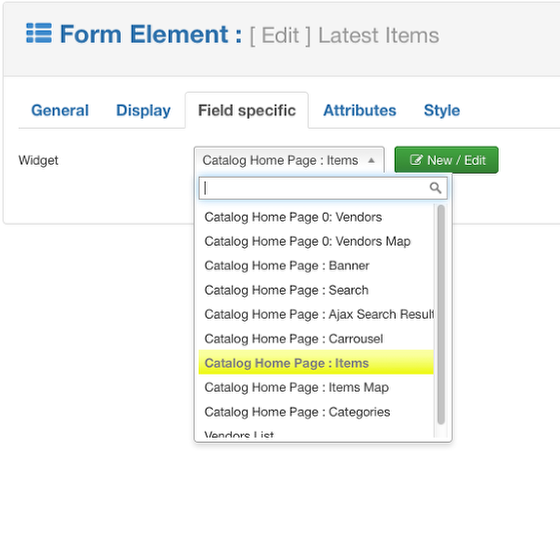Click the dropdown list scrollbar
The image size is (560, 539).
441,314
